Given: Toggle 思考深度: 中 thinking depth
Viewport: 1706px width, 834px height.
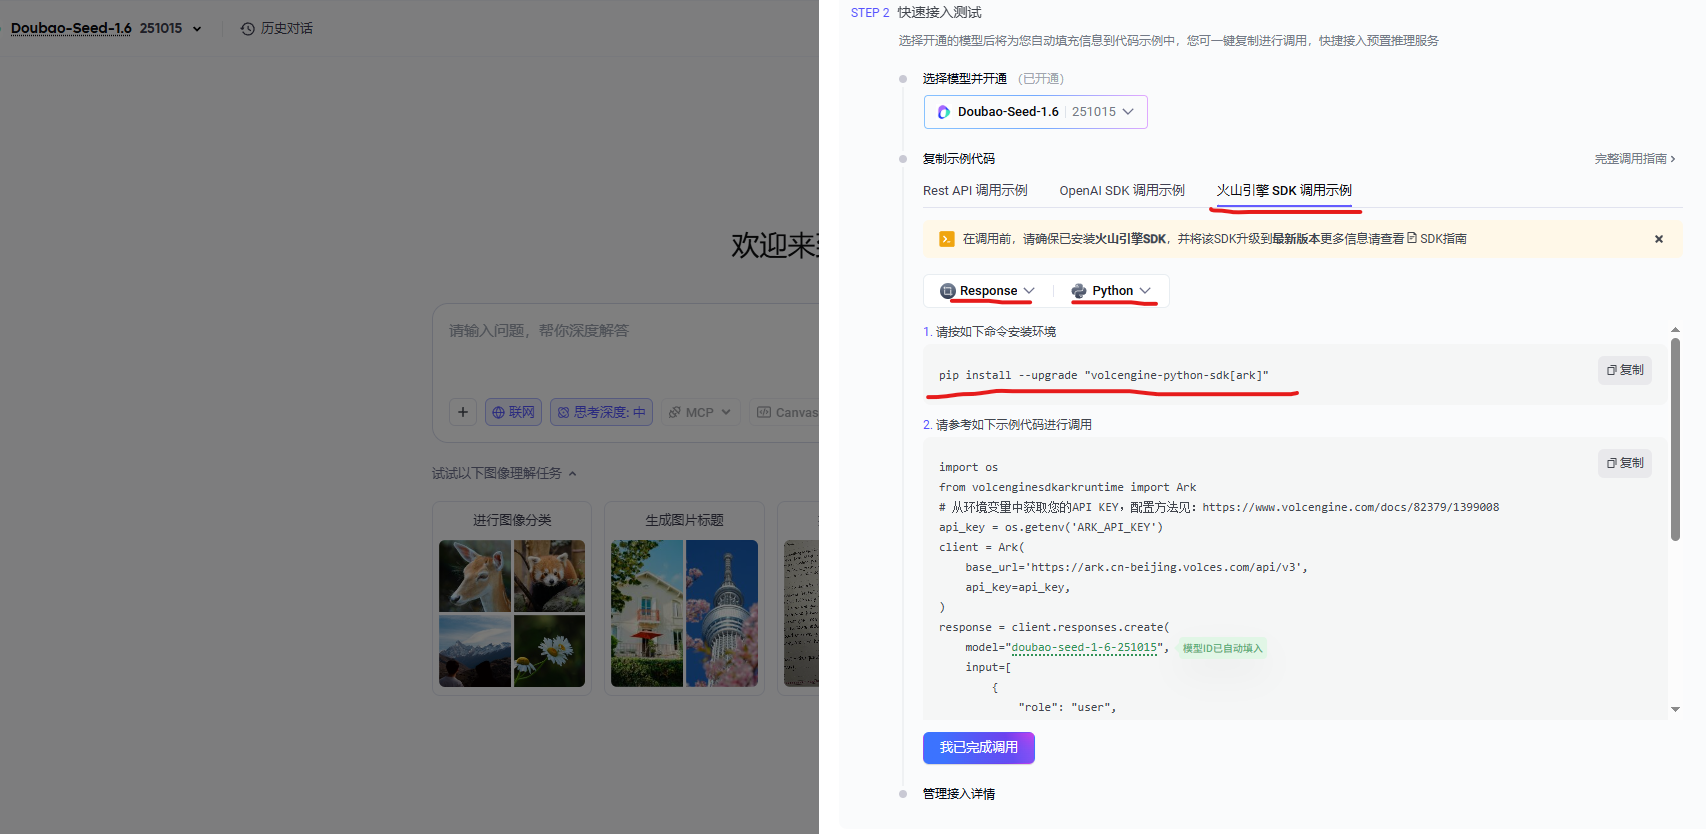Looking at the screenshot, I should 601,412.
